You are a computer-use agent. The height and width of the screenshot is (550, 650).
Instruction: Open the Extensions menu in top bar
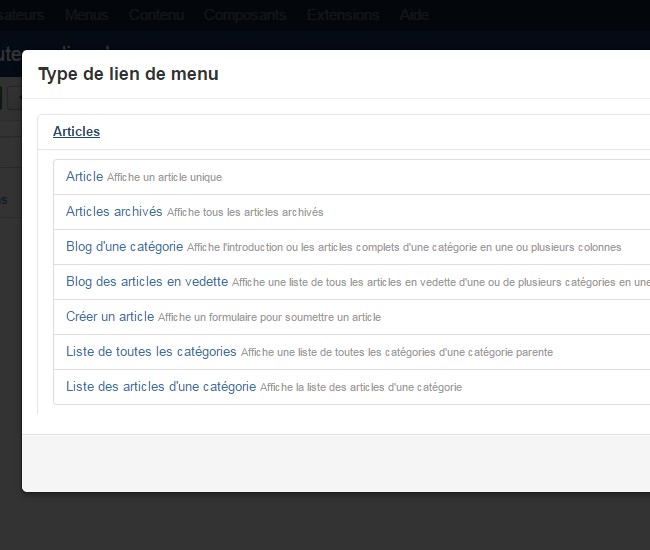[x=343, y=15]
